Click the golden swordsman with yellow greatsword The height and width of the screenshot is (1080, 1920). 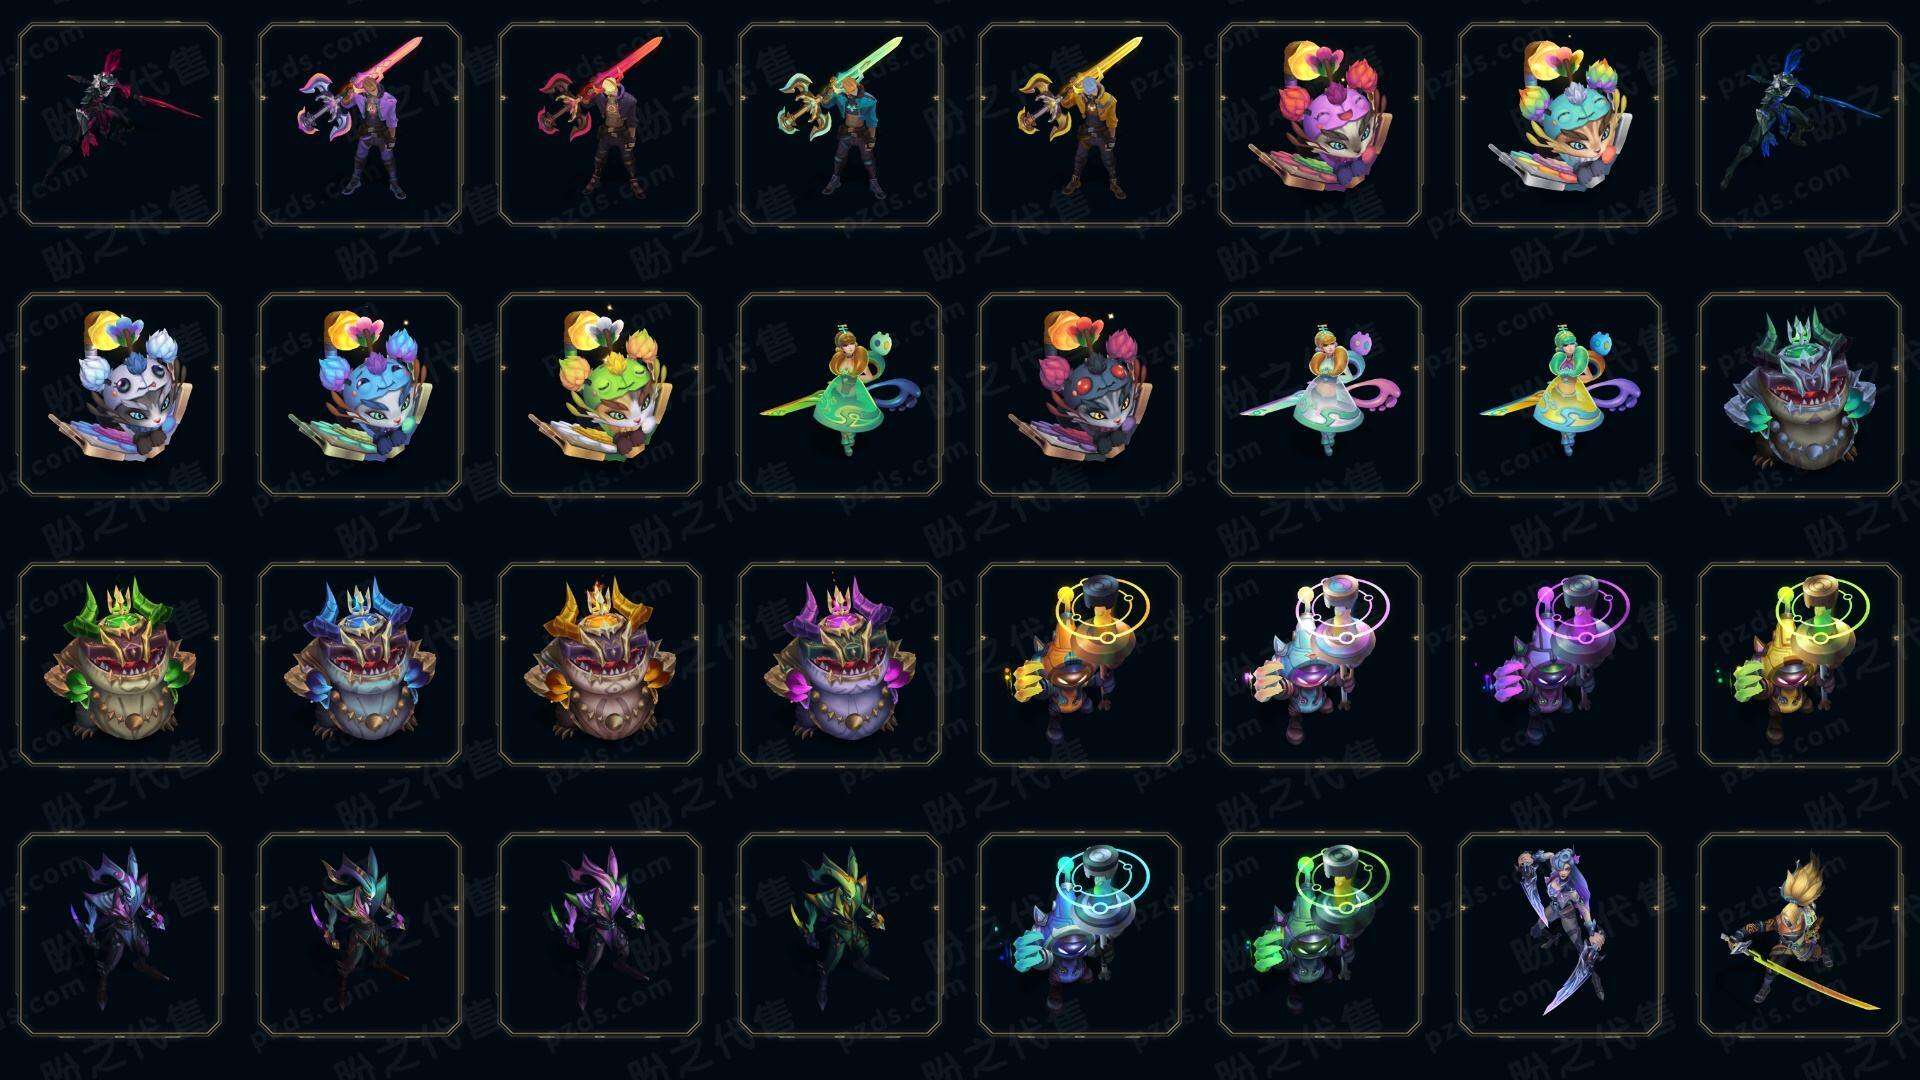[1080, 125]
